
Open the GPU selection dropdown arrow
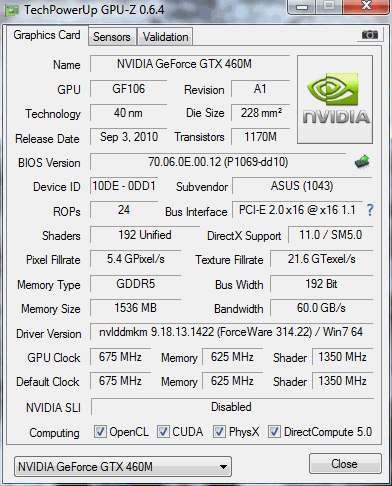coord(224,467)
